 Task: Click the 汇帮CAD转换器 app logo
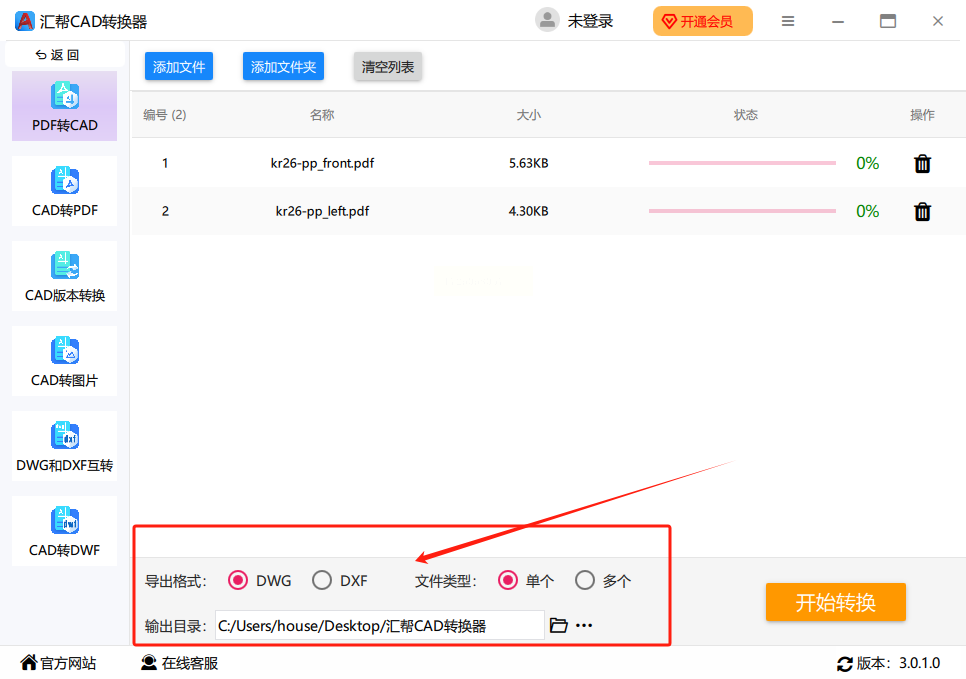(25, 22)
